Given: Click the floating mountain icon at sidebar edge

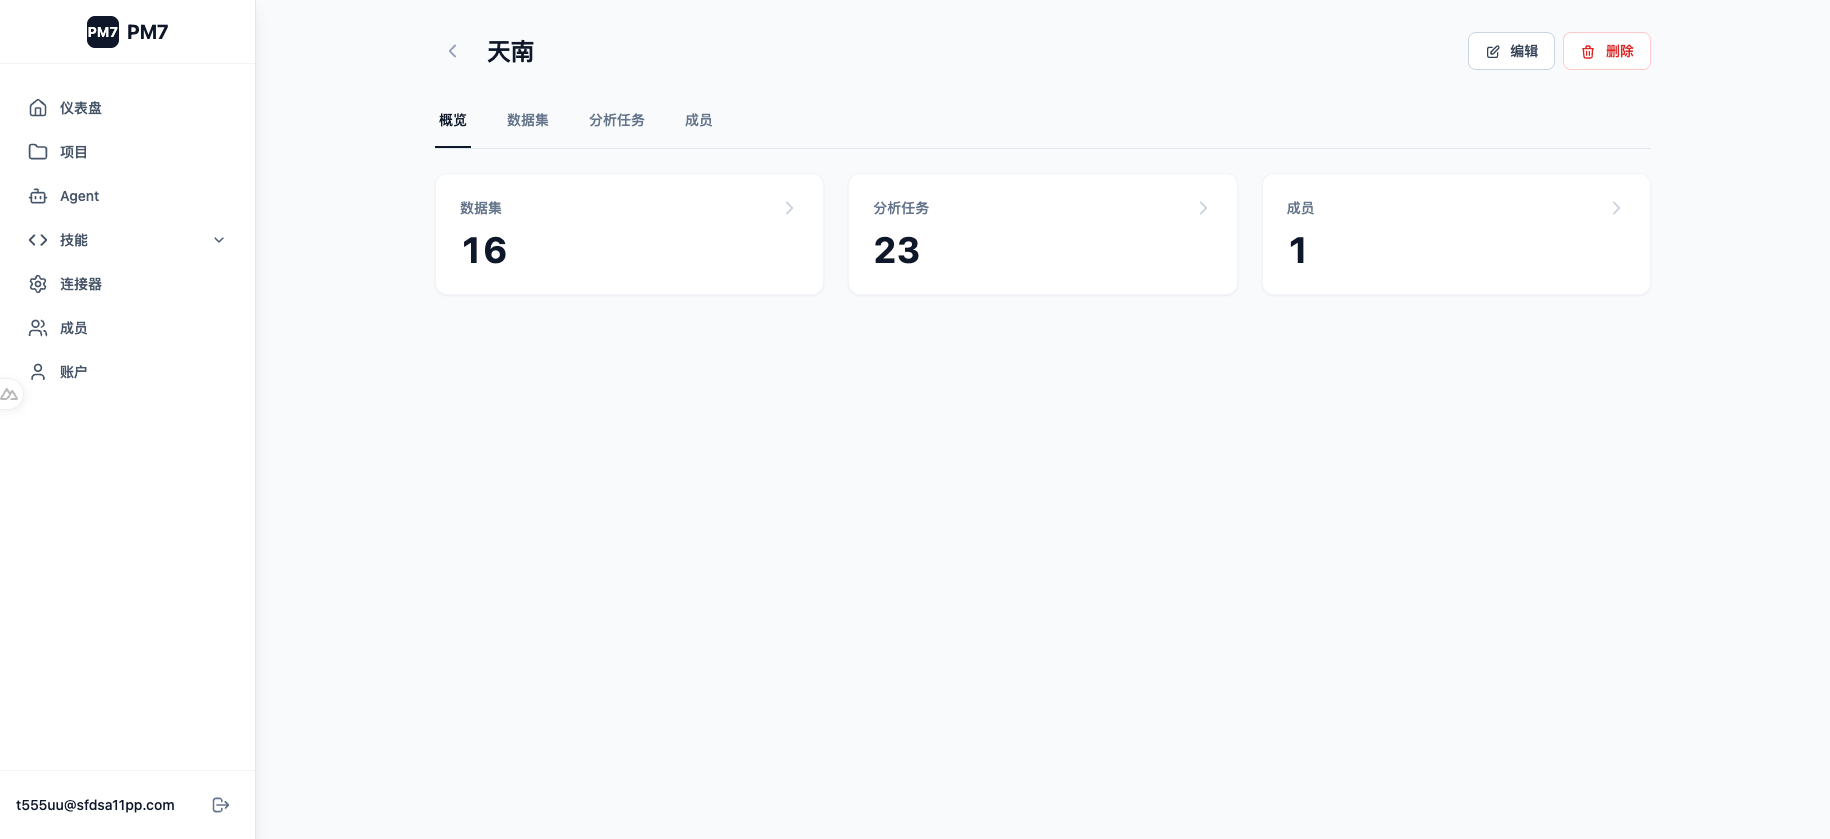Looking at the screenshot, I should (9, 395).
